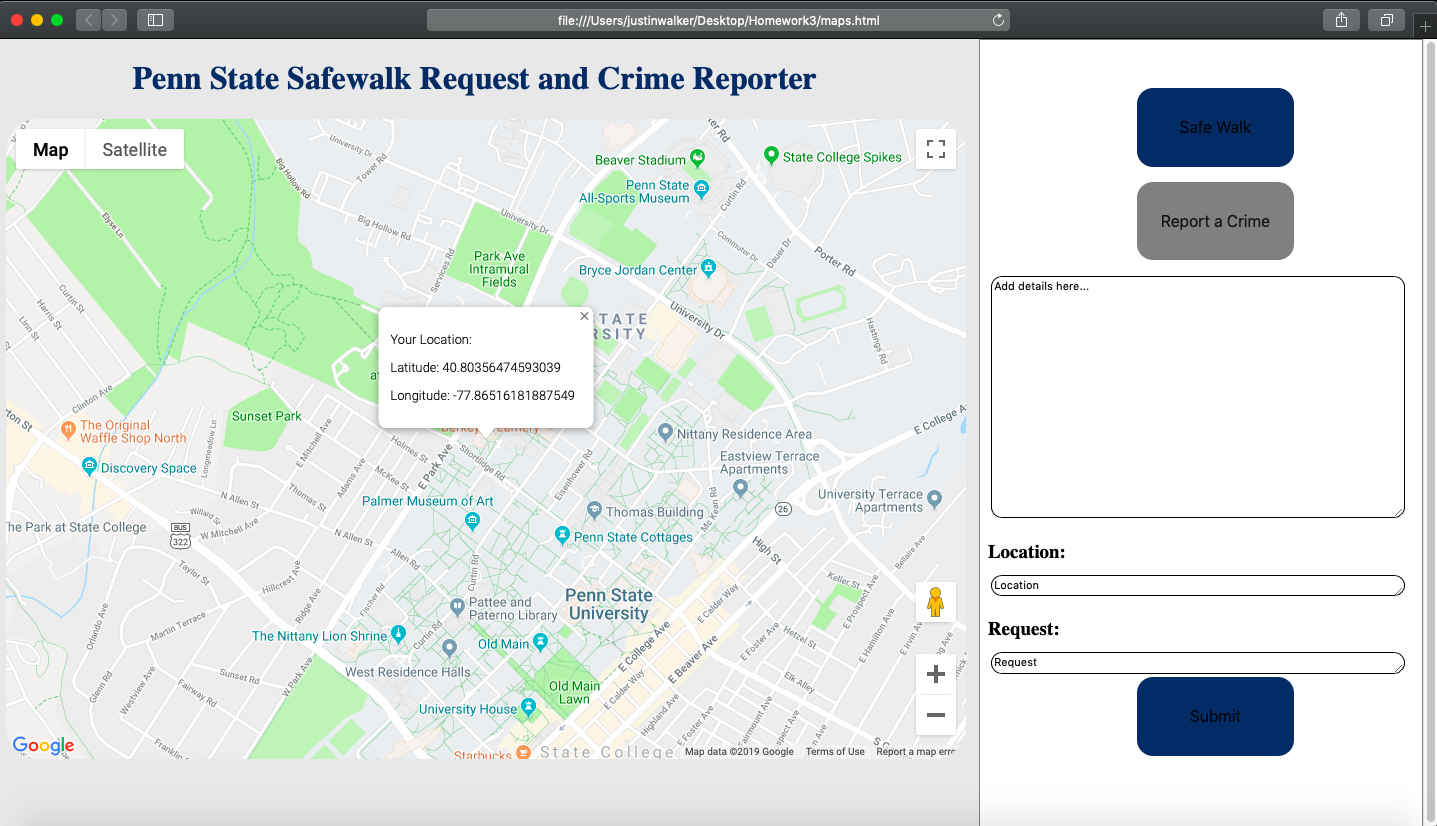
Task: Click the Safari address bar URL
Action: click(x=718, y=20)
